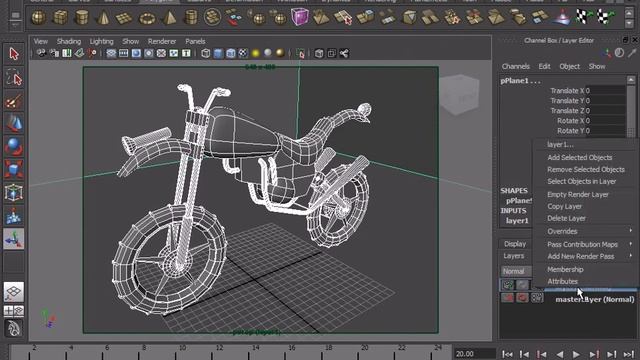The height and width of the screenshot is (360, 640).
Task: Create a polygon cylinder from shelf
Action: (82, 18)
